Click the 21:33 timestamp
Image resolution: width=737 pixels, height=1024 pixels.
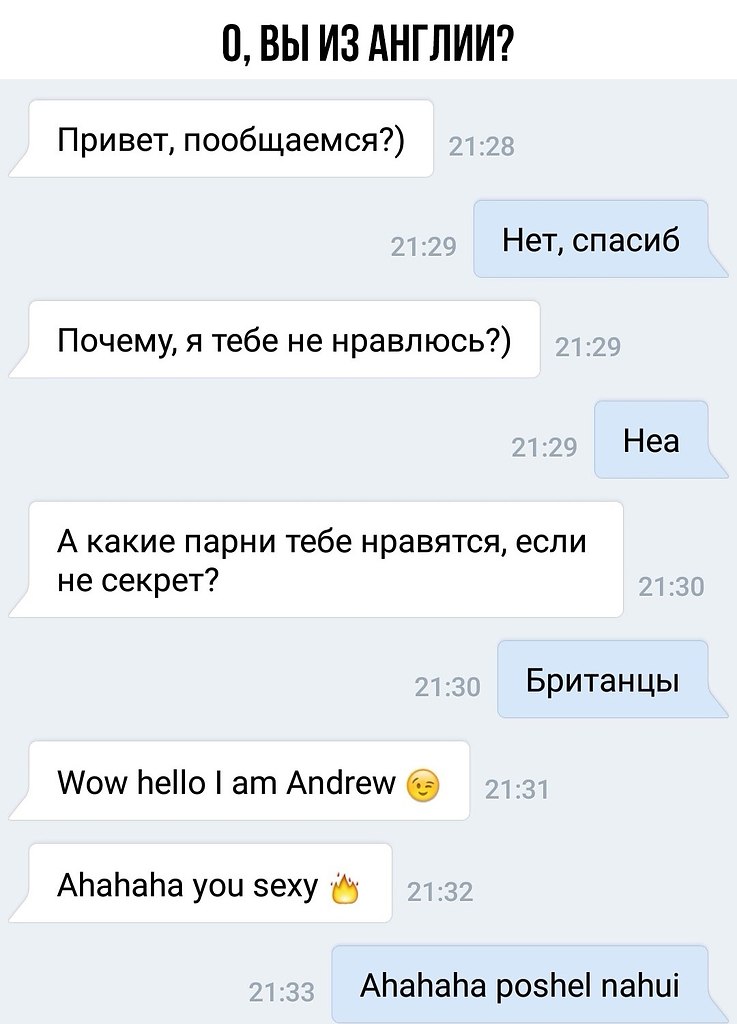coord(281,993)
